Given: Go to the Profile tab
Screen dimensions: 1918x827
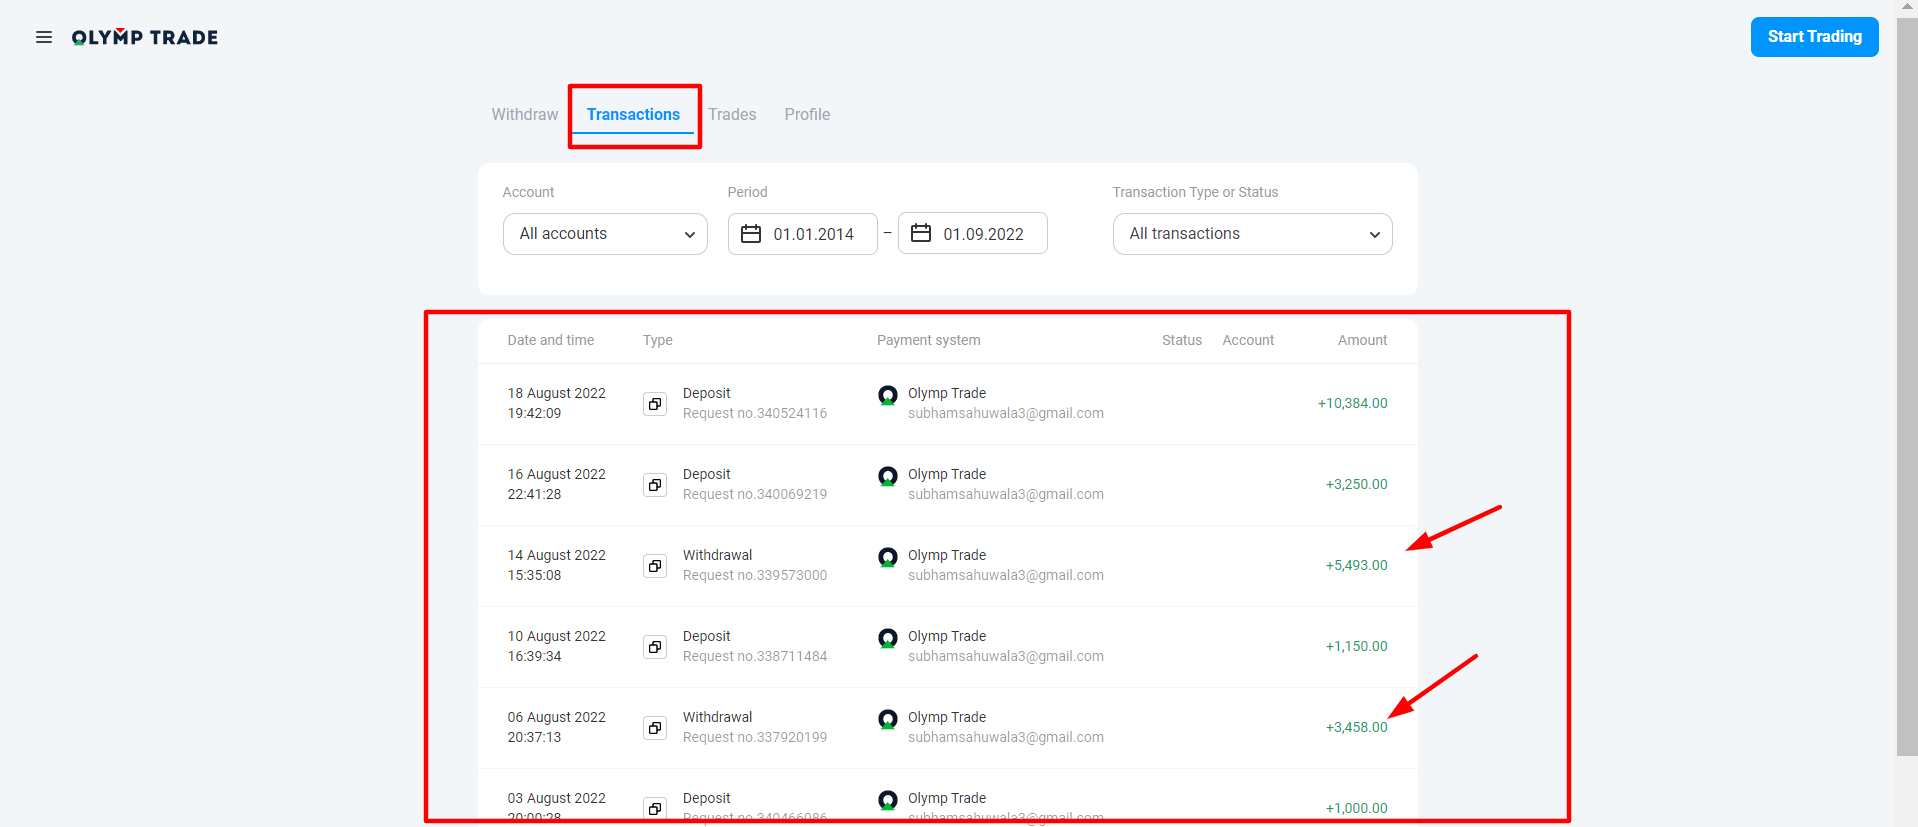Looking at the screenshot, I should (807, 114).
